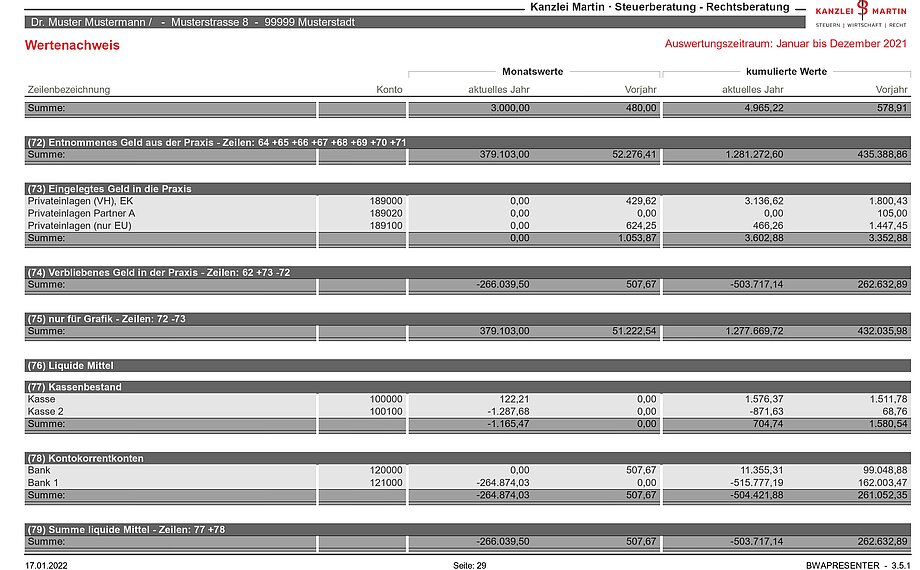Select the value 1.576,37
Viewport: 920px width, 570px height.
click(763, 399)
